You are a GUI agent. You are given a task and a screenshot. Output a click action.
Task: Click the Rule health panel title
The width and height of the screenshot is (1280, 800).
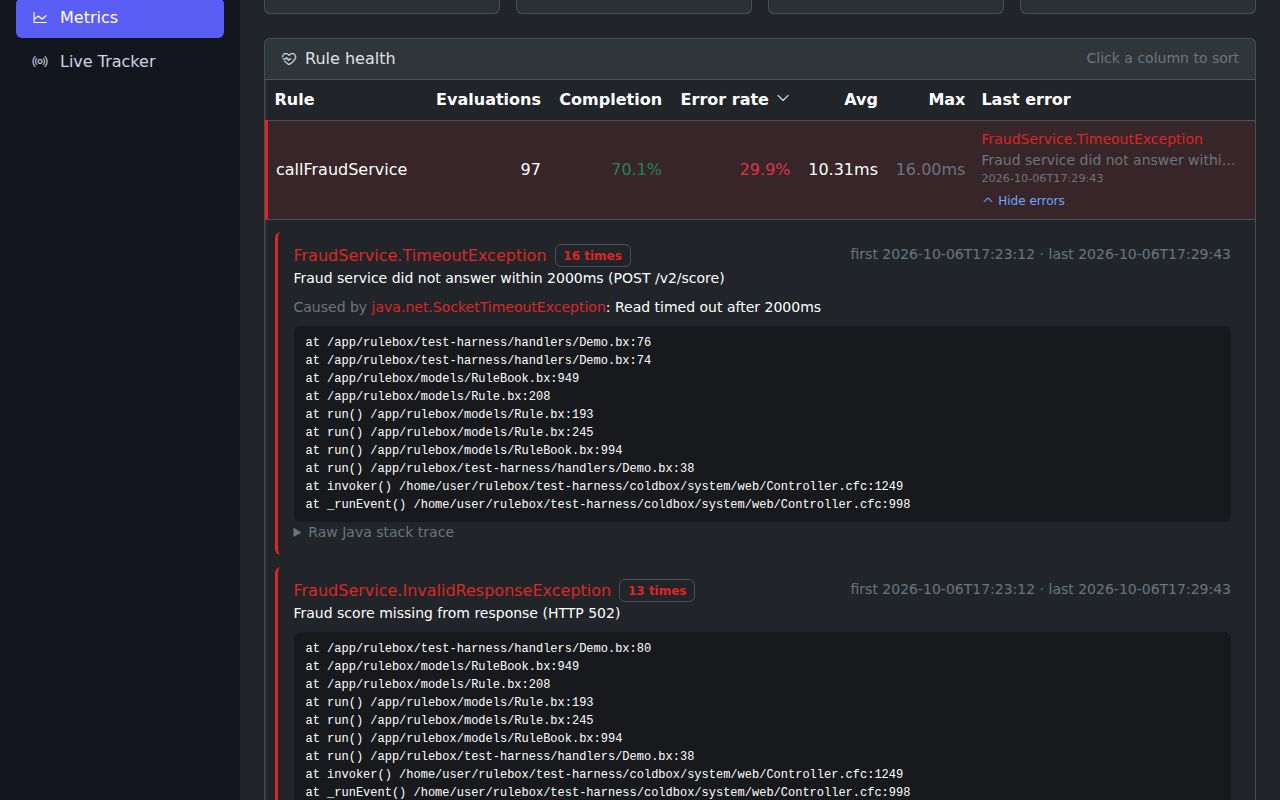coord(350,59)
